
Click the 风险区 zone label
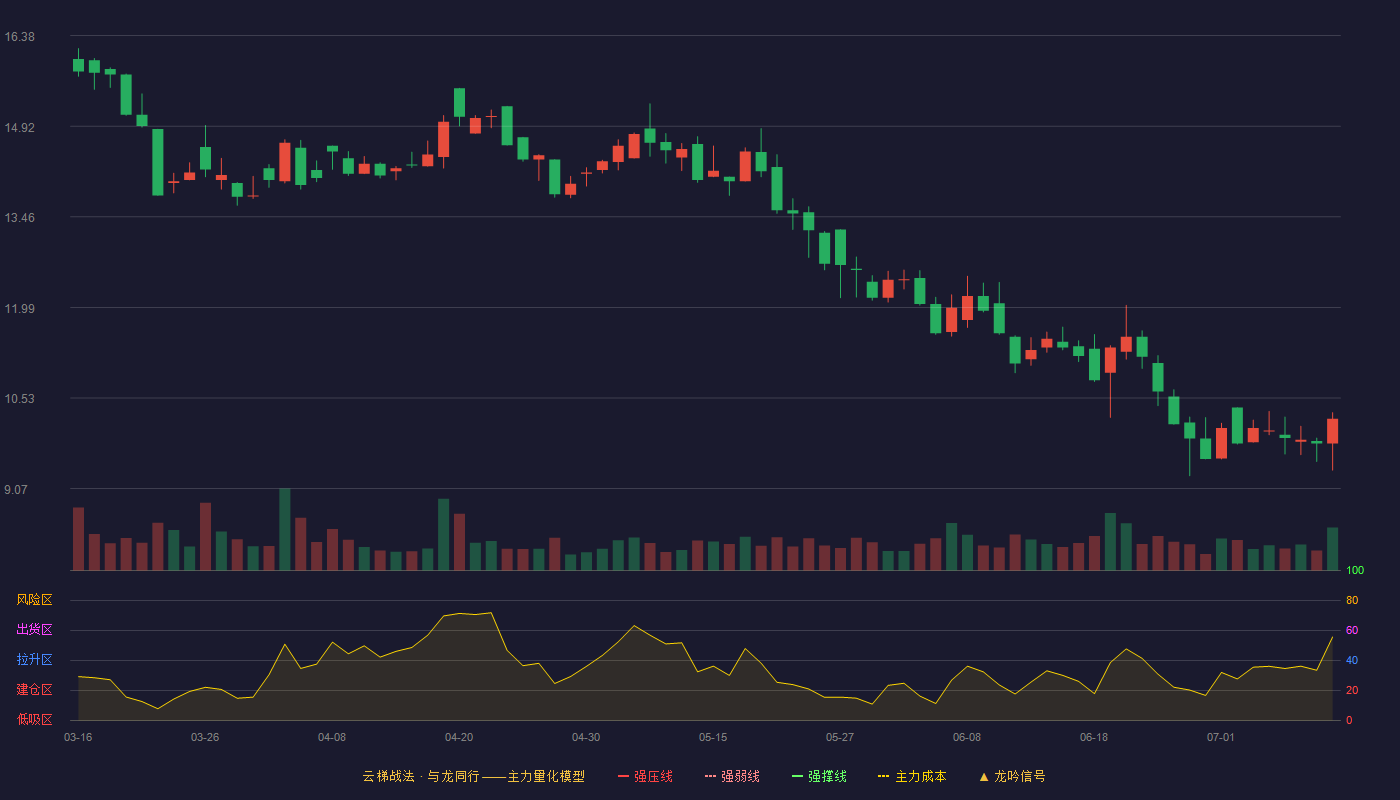coord(34,600)
